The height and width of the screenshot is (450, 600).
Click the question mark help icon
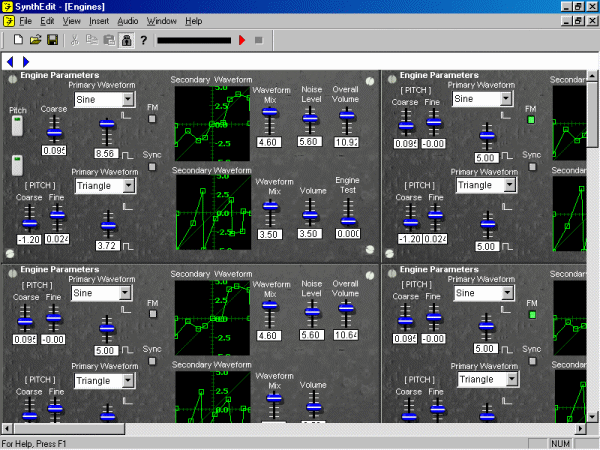tap(144, 40)
